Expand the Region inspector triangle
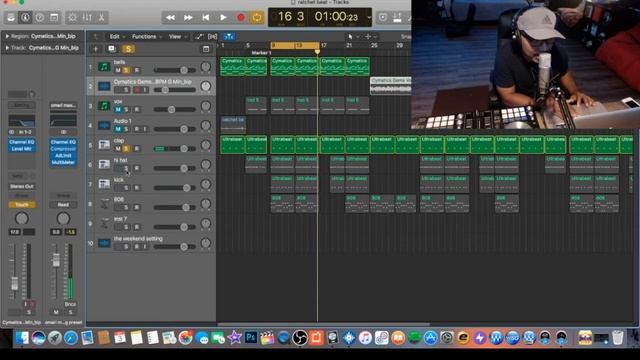Image resolution: width=640 pixels, height=360 pixels. pos(7,36)
